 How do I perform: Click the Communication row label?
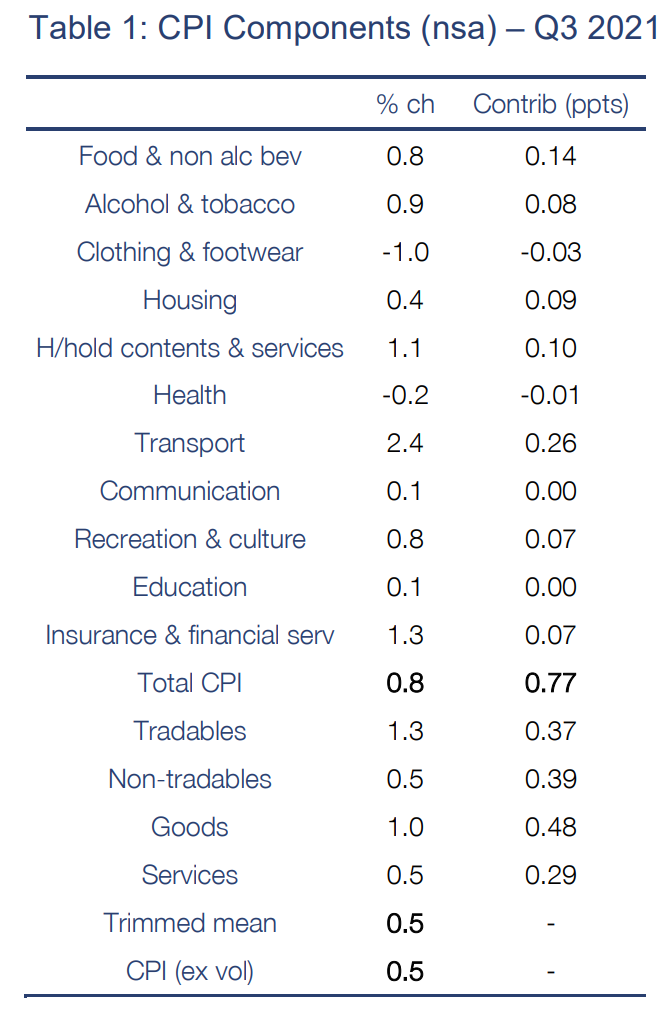tap(190, 491)
